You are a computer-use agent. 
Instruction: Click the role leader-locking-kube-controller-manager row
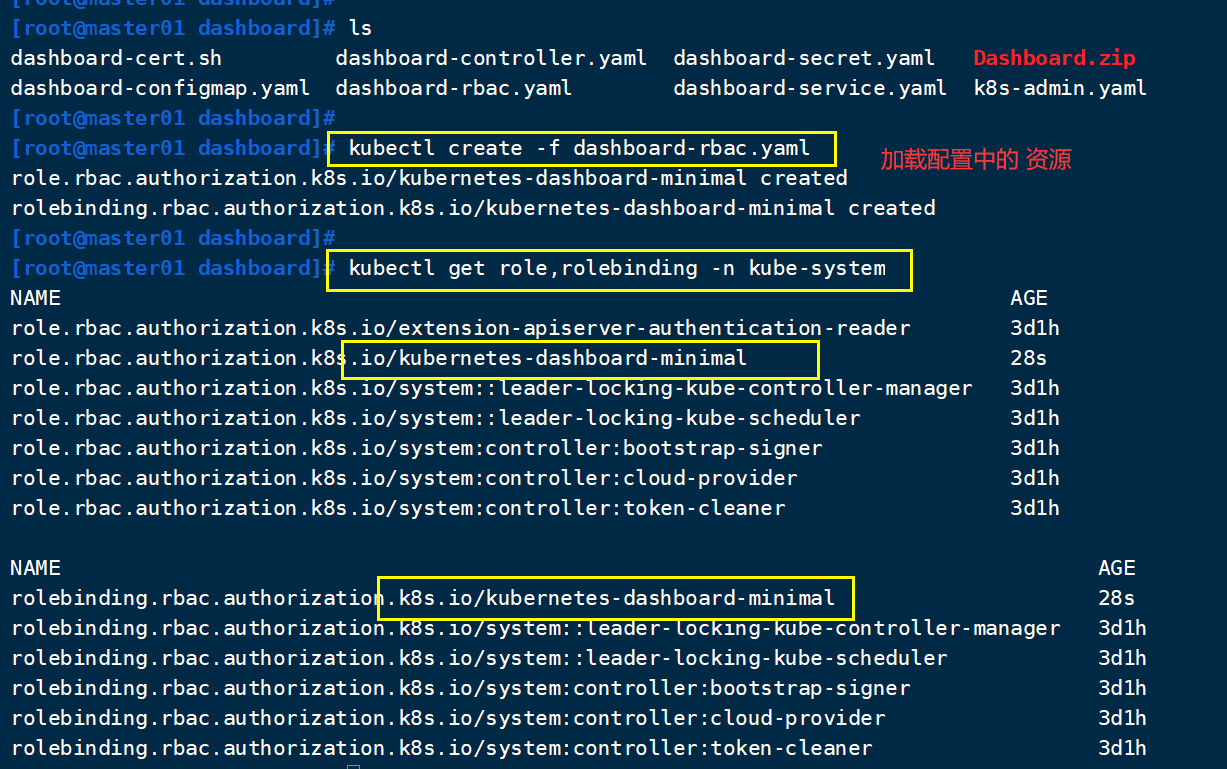coord(535,388)
